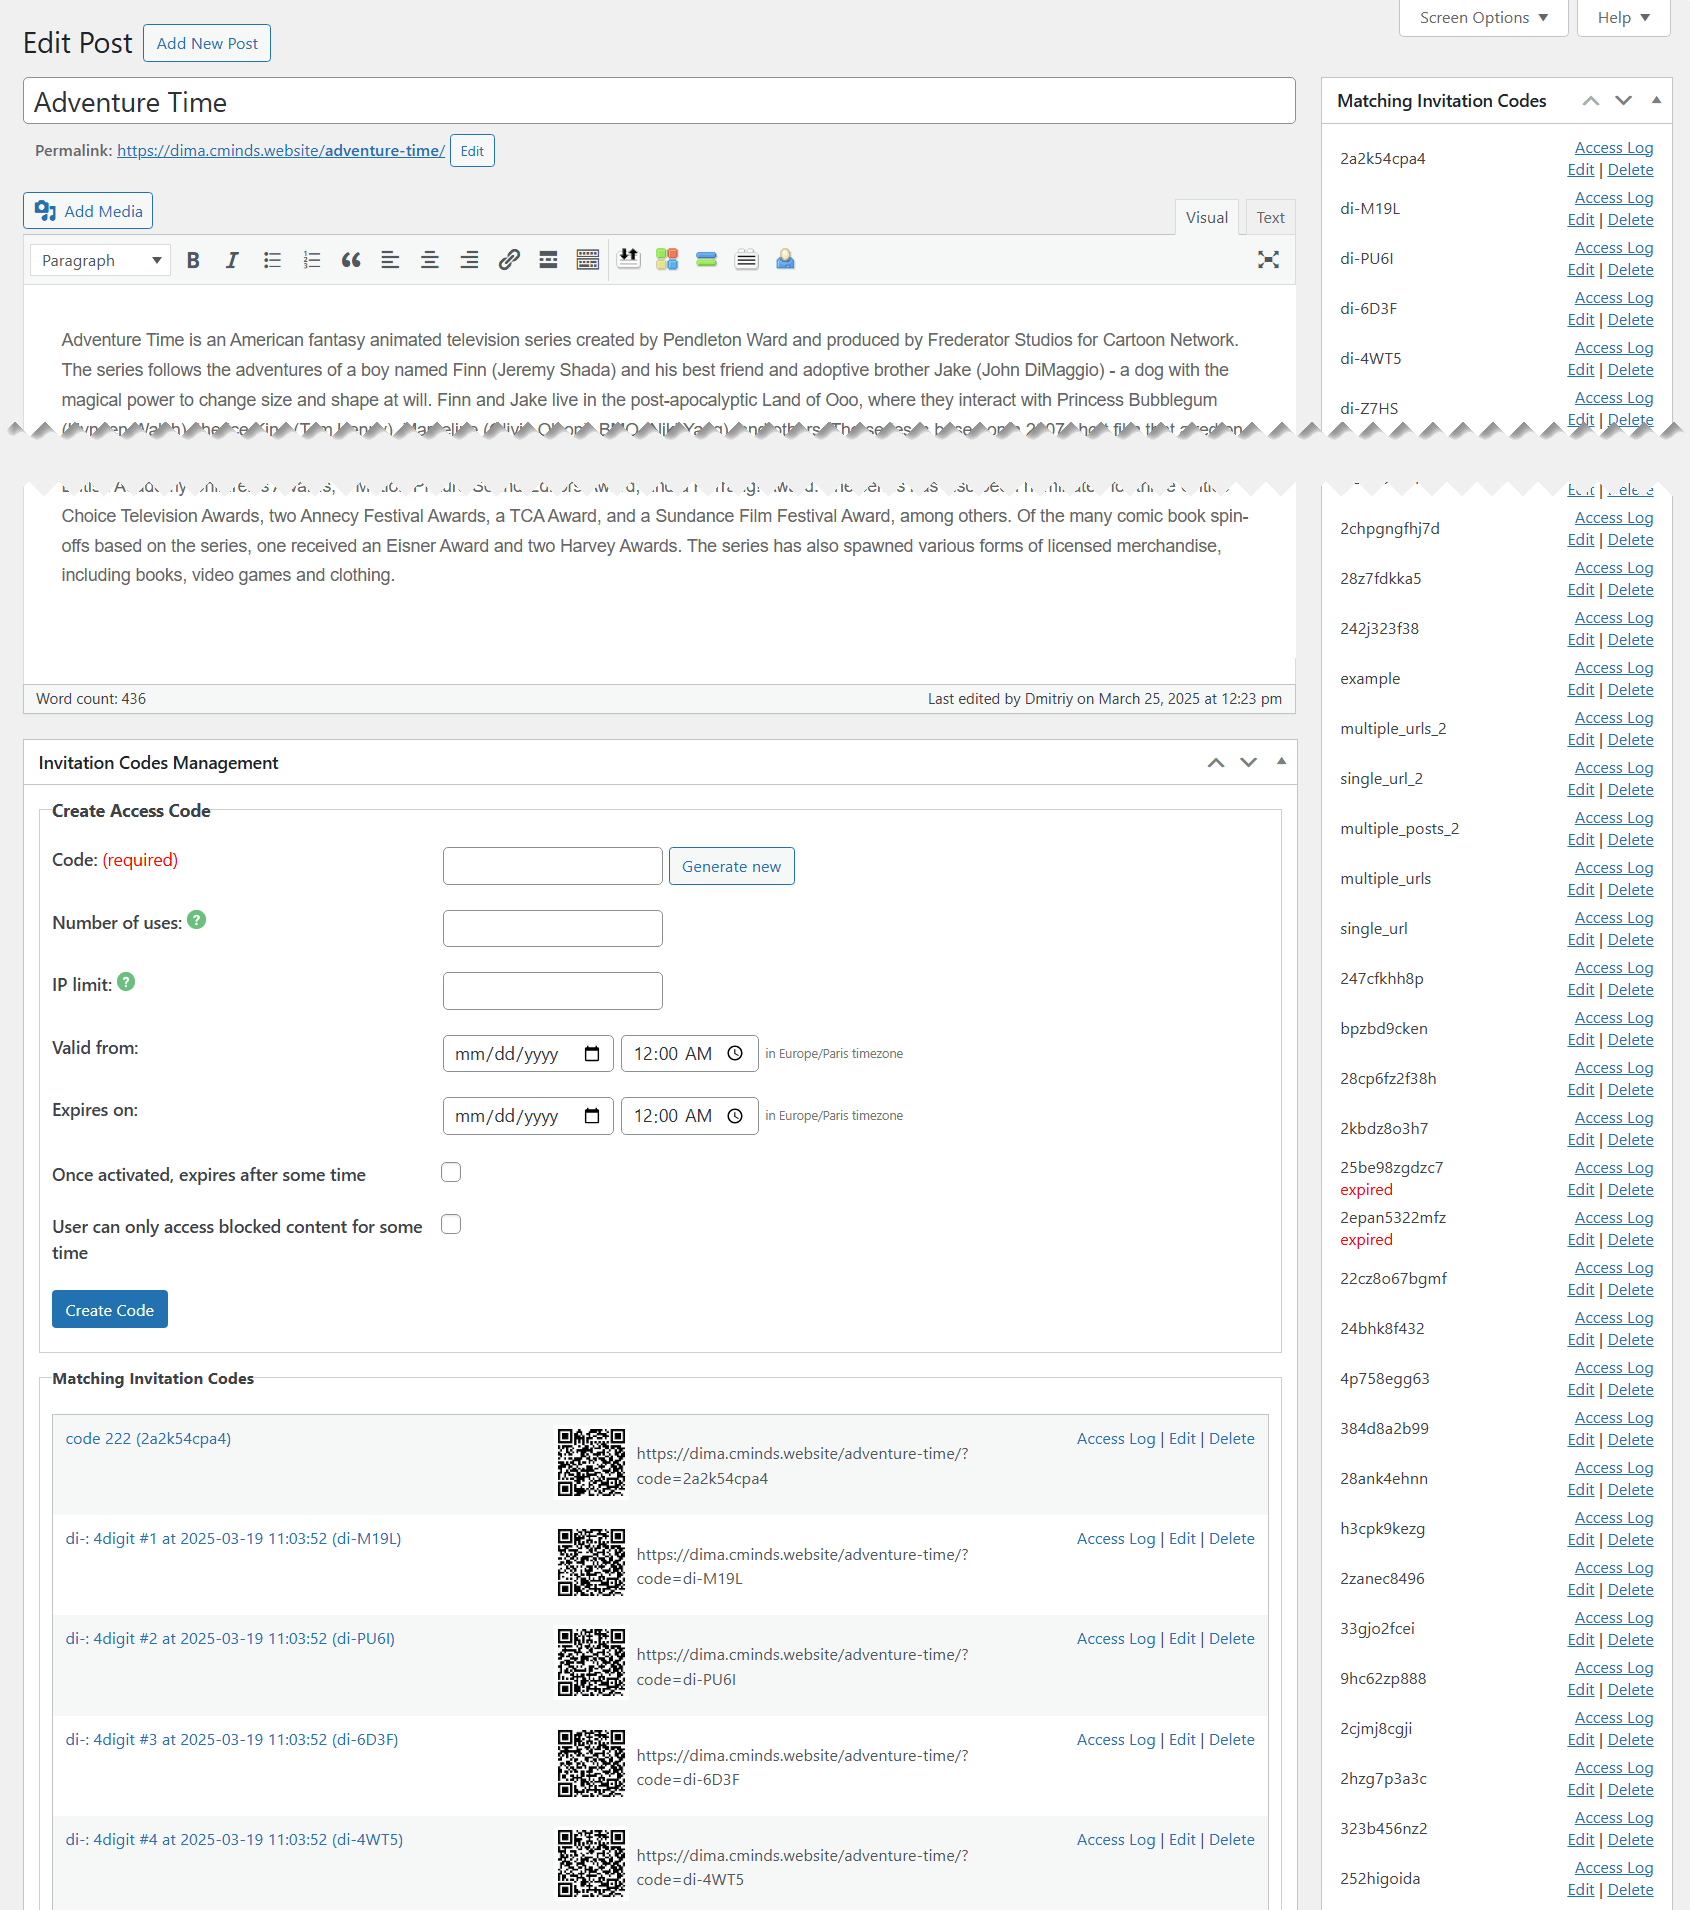This screenshot has height=1910, width=1690.
Task: Open the Valid from calendar picker
Action: (592, 1054)
